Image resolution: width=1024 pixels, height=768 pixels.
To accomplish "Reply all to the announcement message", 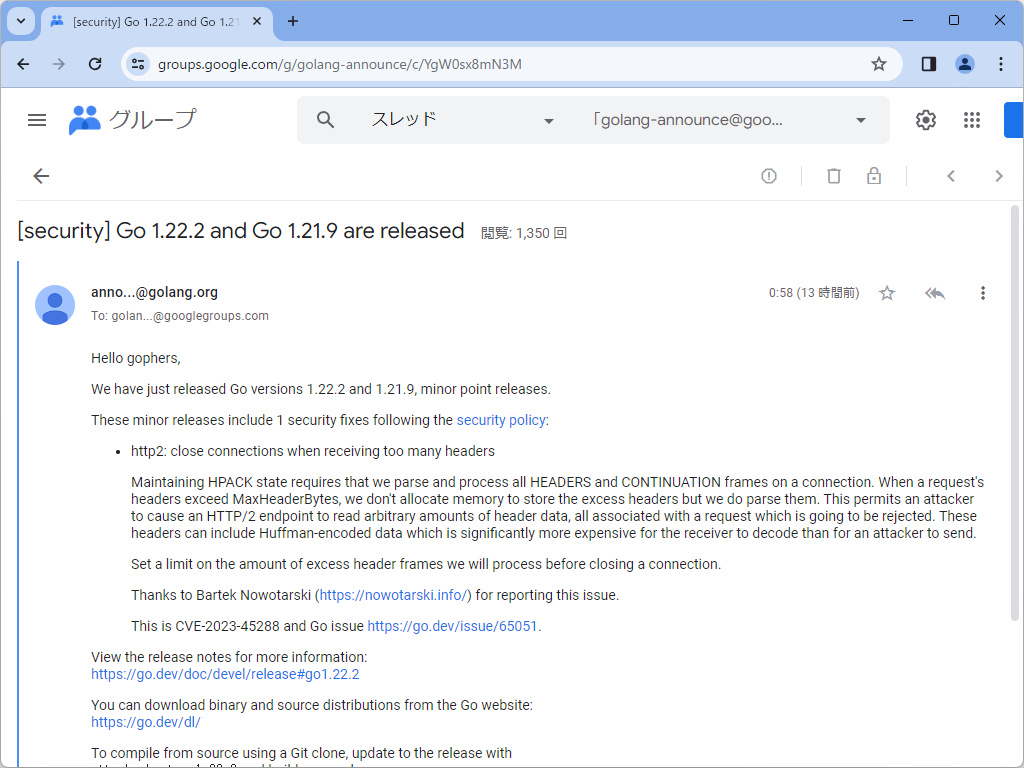I will (934, 292).
